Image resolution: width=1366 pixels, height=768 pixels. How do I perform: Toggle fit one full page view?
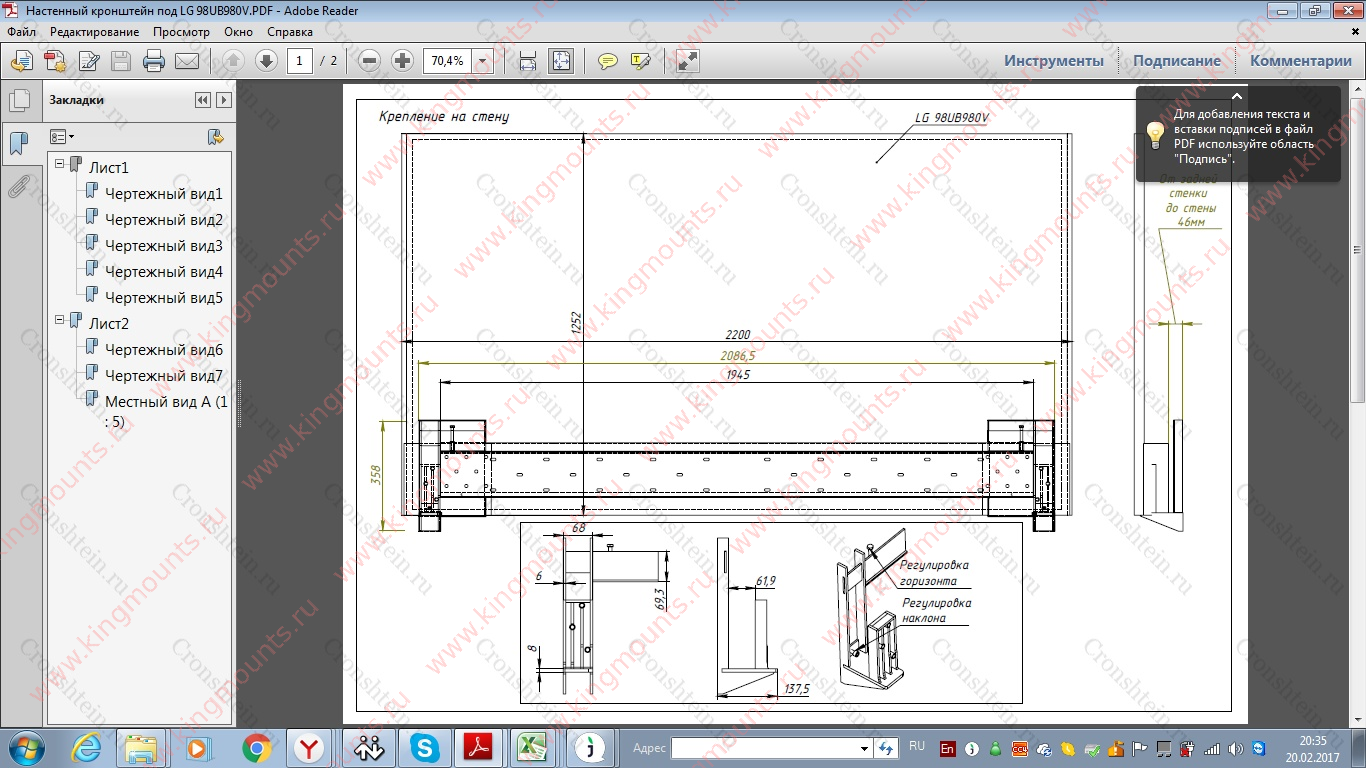pos(561,61)
